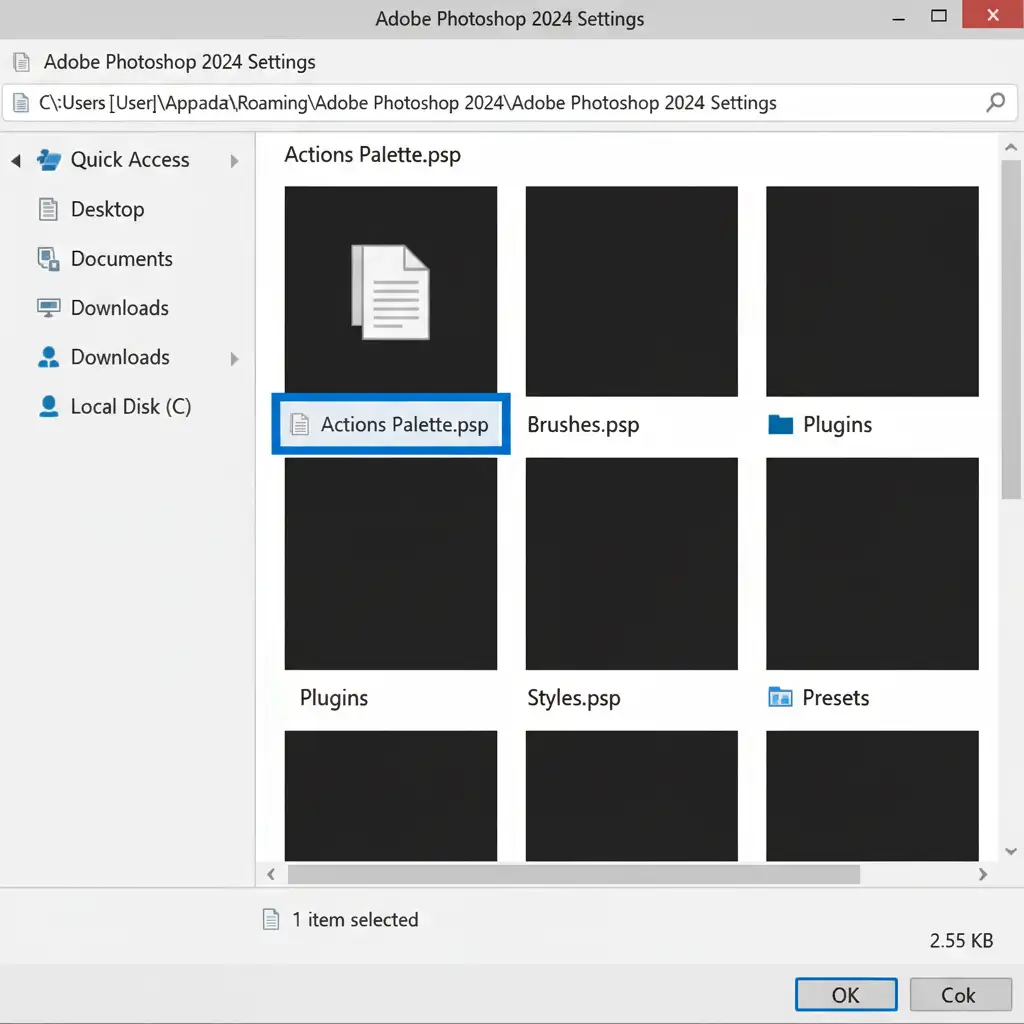Click the Local Disk (C) icon

click(x=48, y=406)
